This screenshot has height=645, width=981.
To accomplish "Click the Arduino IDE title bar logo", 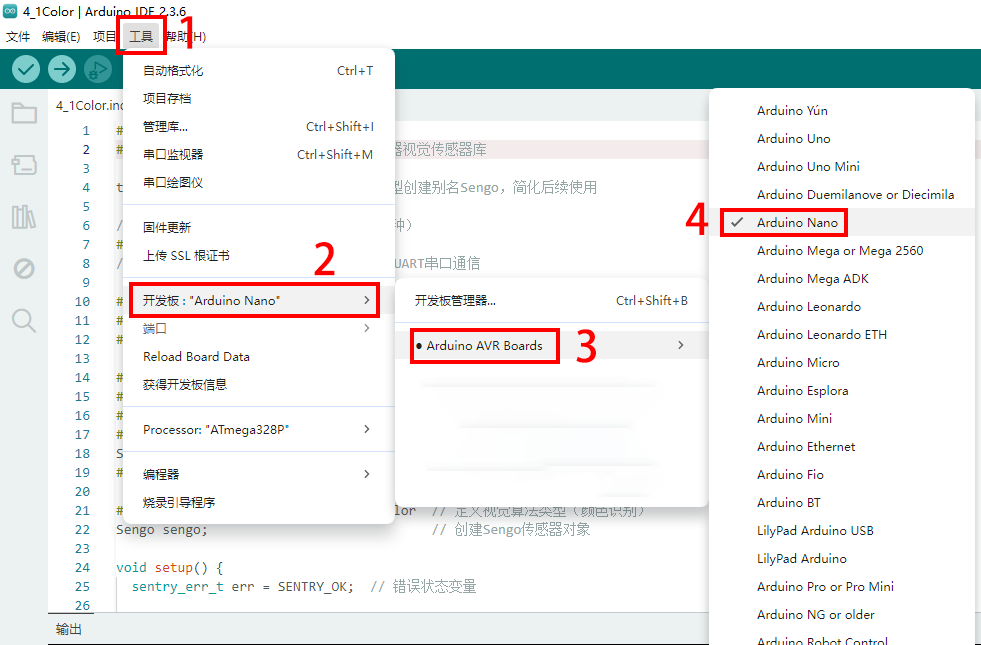I will tap(10, 11).
